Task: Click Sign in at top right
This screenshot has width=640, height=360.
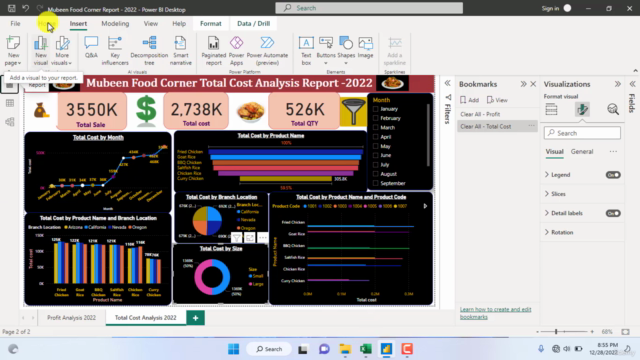Action: pos(550,8)
